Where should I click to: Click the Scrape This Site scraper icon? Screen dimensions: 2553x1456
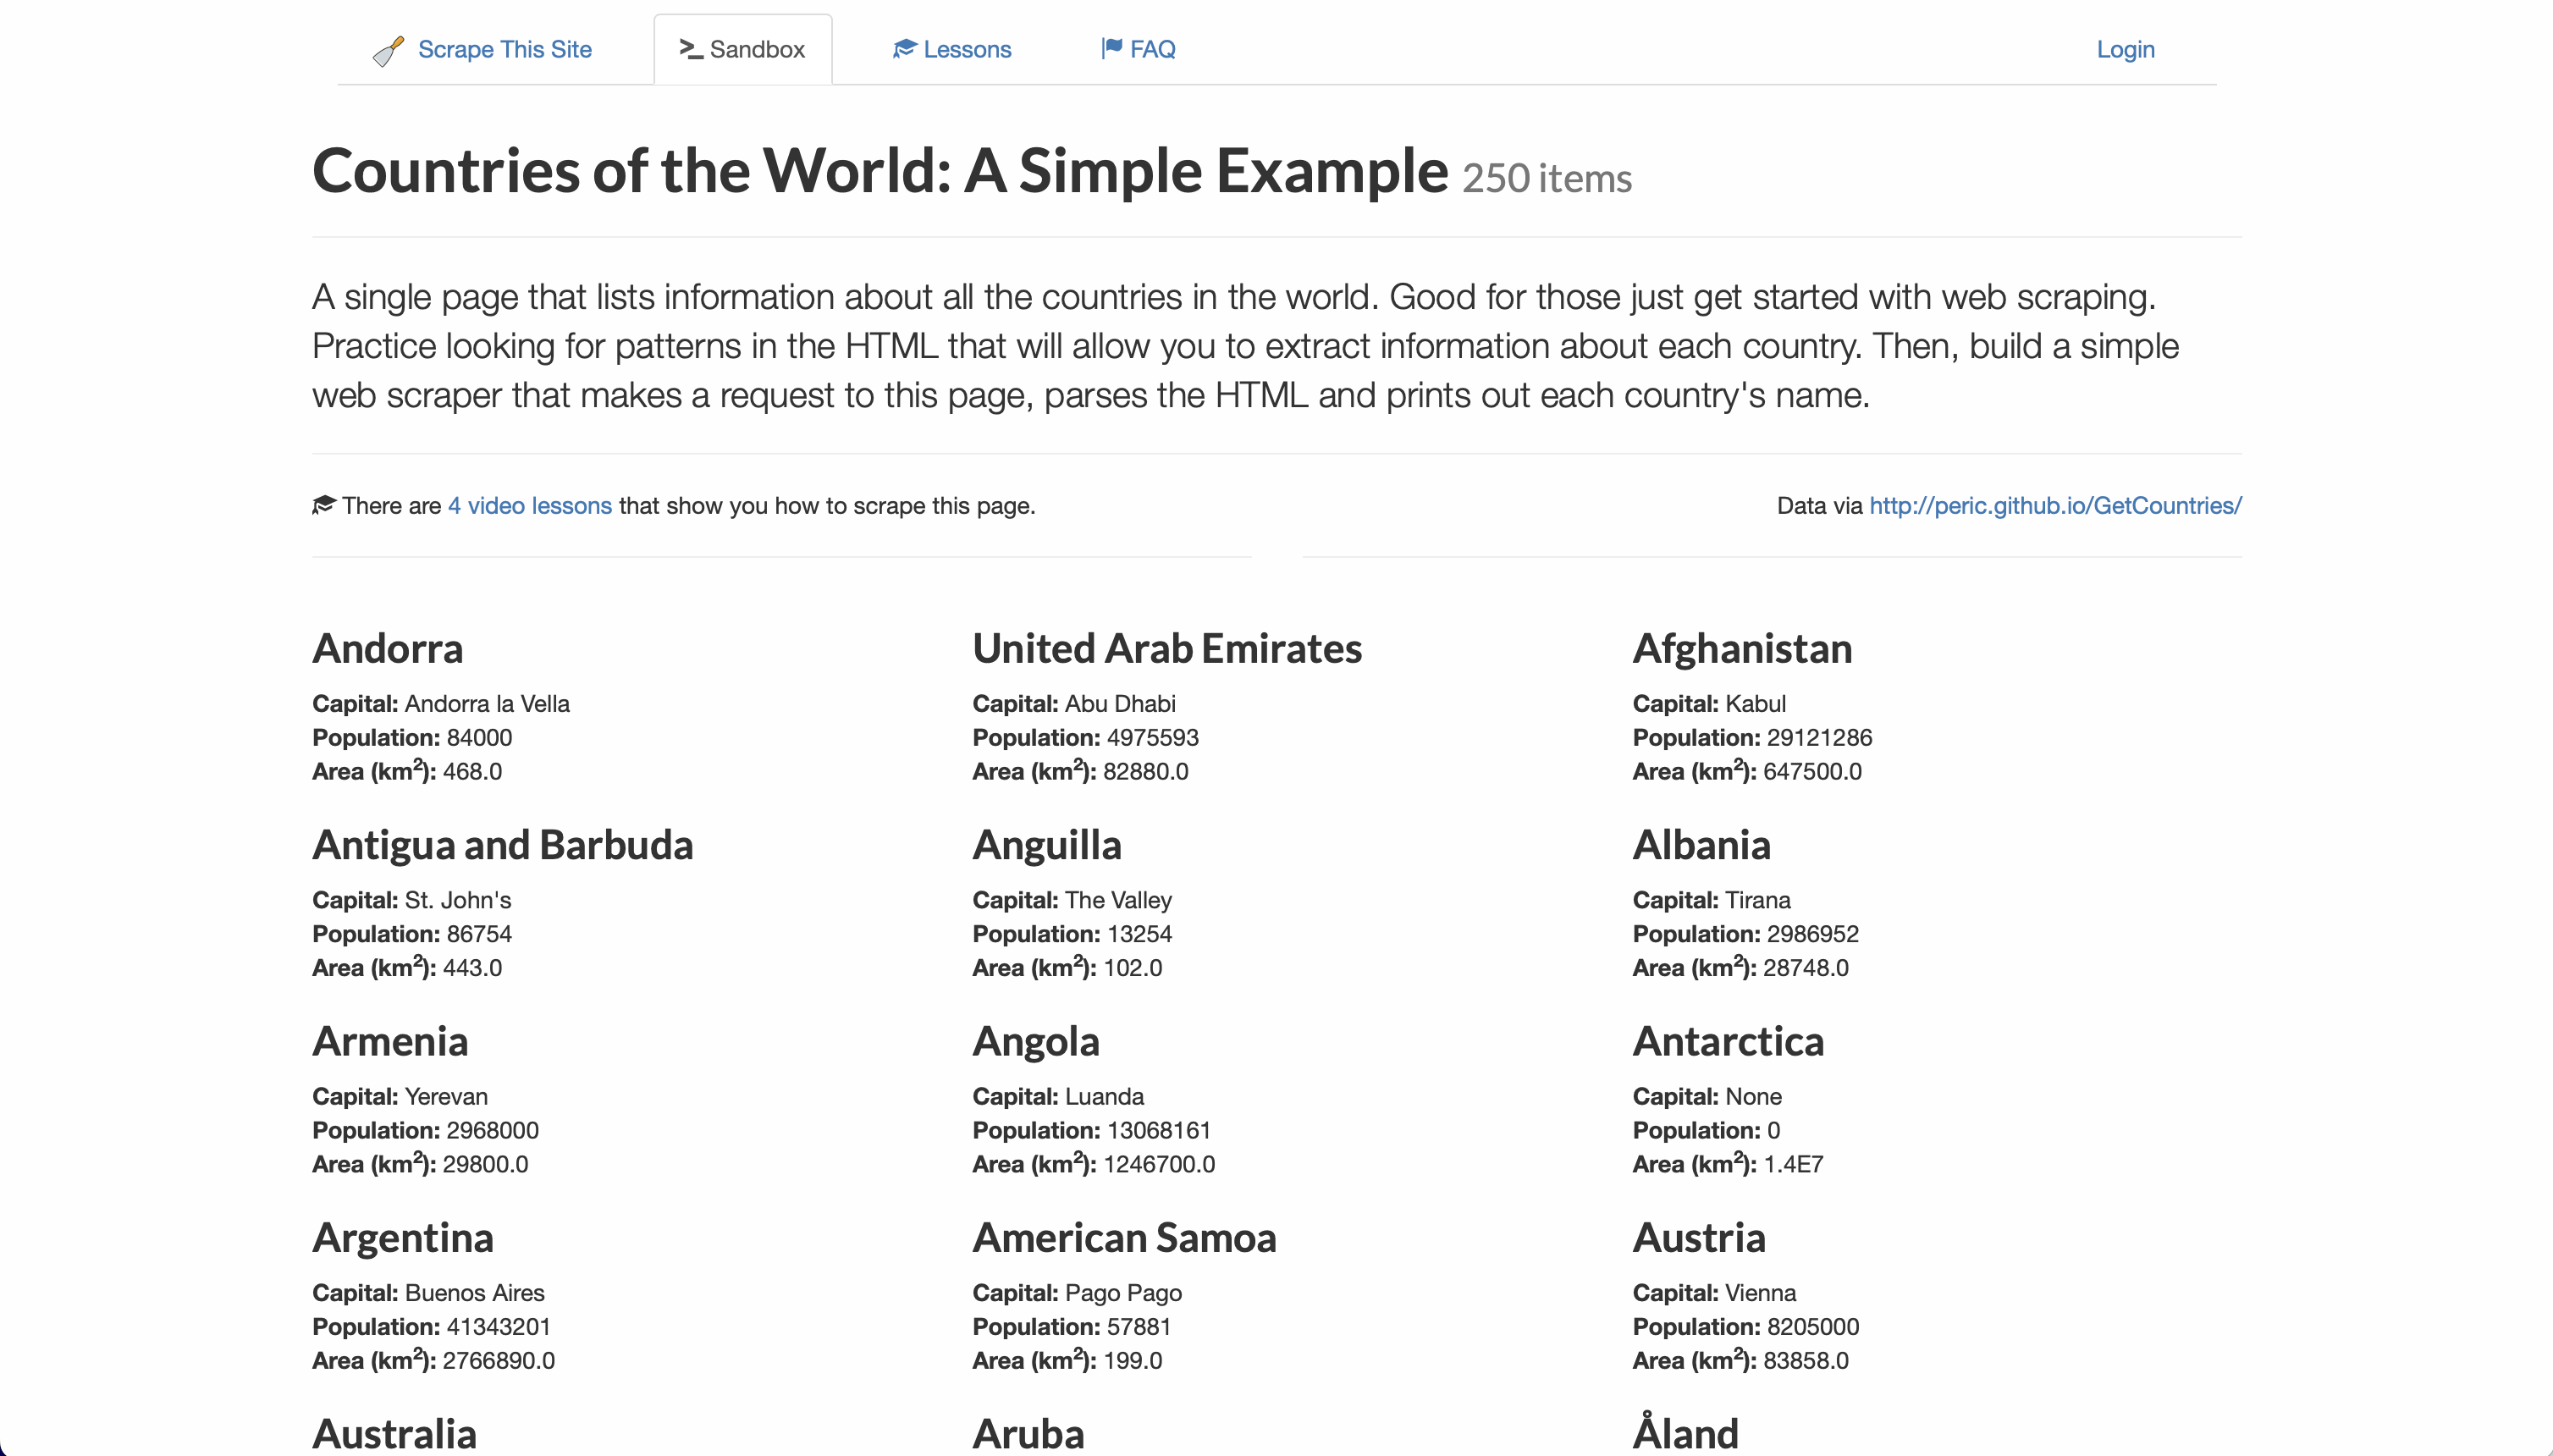click(x=388, y=51)
